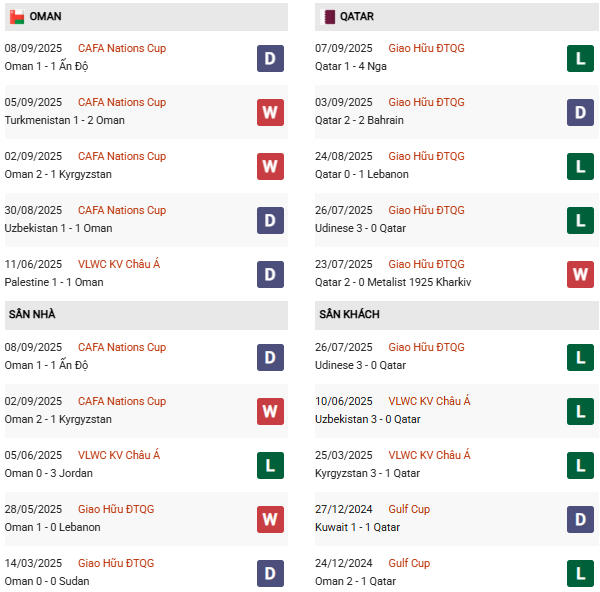The width and height of the screenshot is (600, 592).
Task: Click loss badge for Uzbekistan 3 - 0 Qatar
Action: pos(581,411)
